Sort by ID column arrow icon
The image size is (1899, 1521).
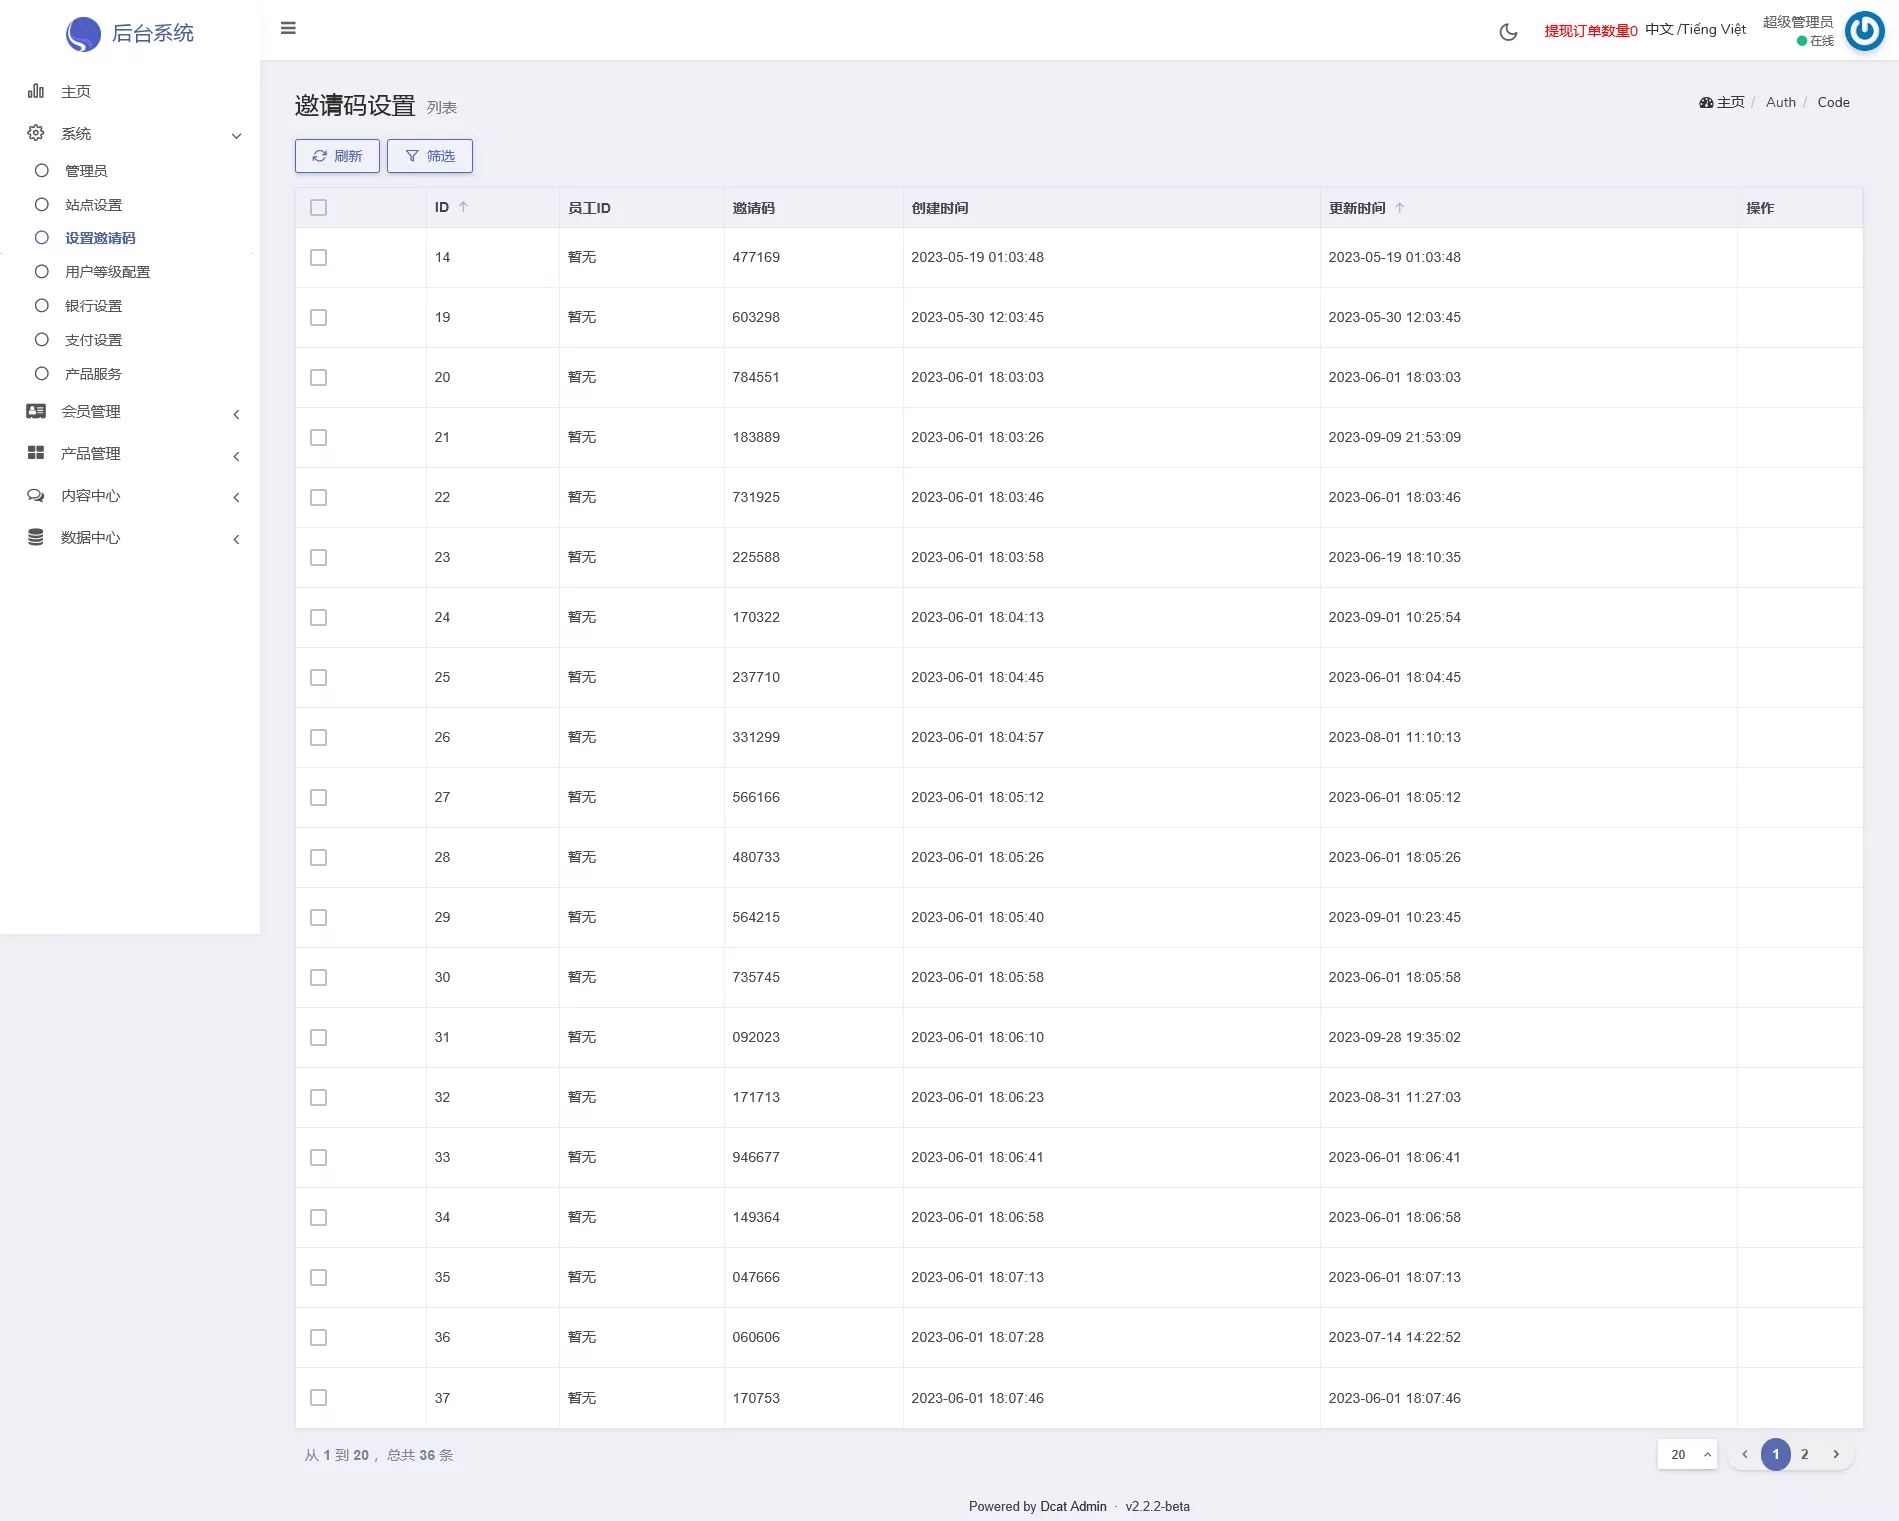click(463, 207)
